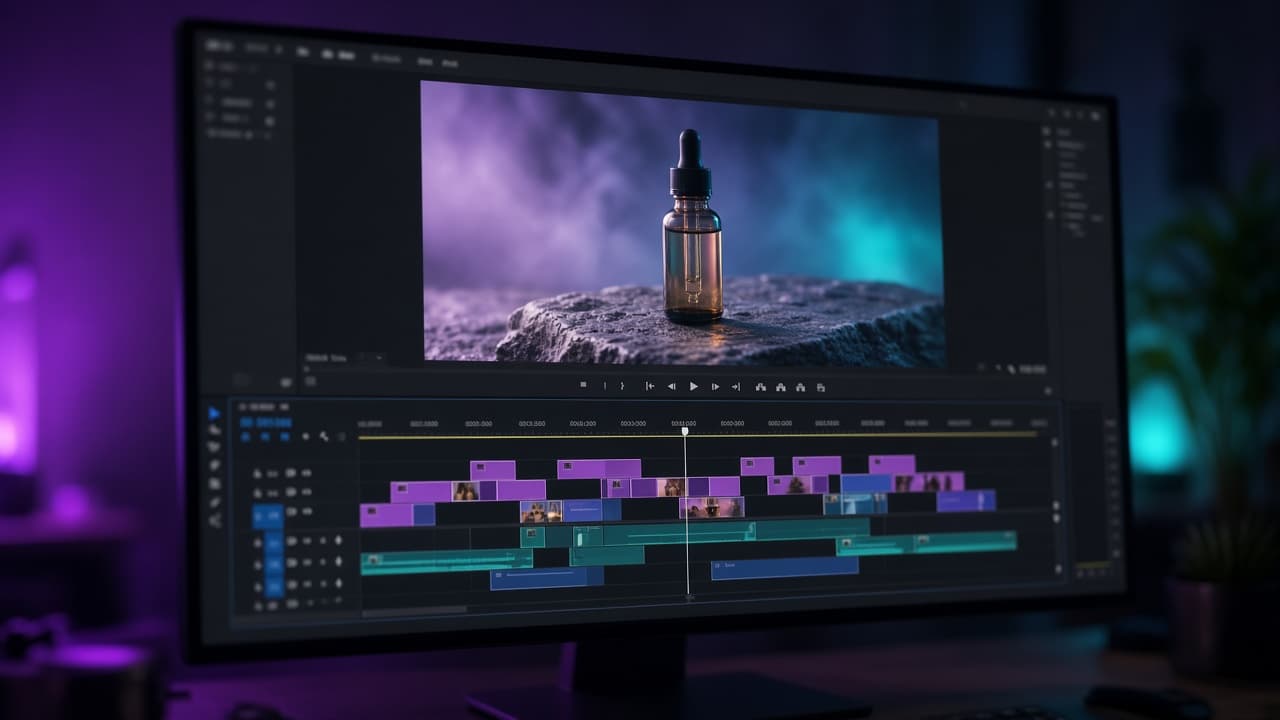This screenshot has height=720, width=1280.
Task: Jump to the In point
Action: (650, 386)
